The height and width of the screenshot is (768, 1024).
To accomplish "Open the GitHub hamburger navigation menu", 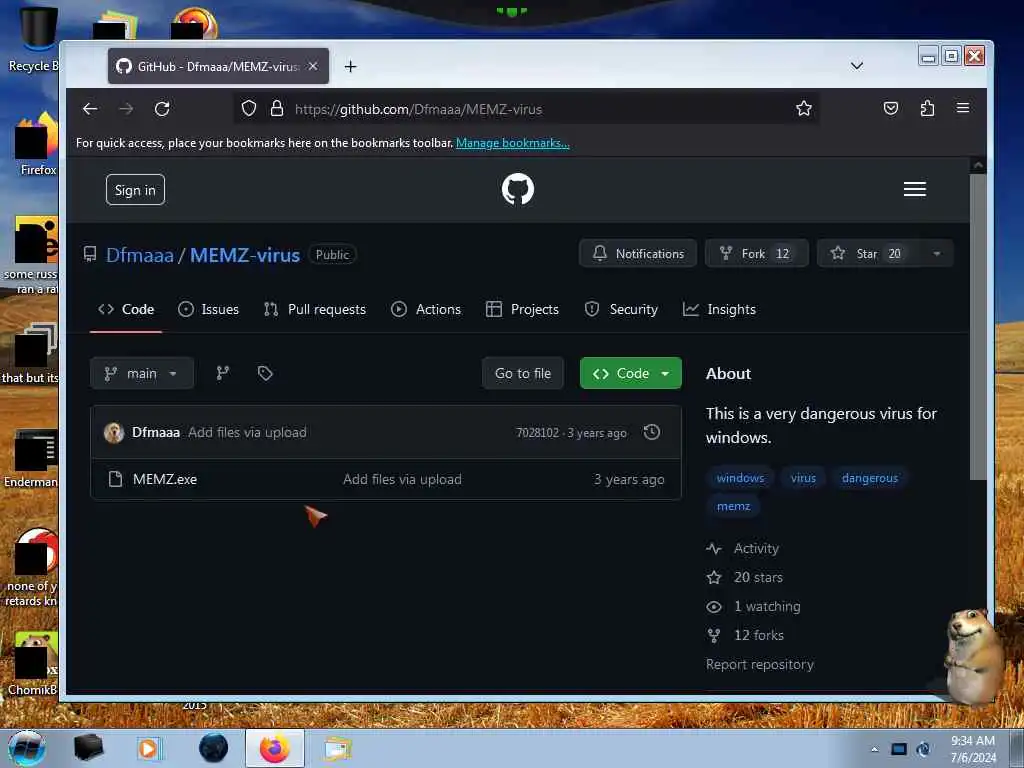I will pyautogui.click(x=915, y=189).
